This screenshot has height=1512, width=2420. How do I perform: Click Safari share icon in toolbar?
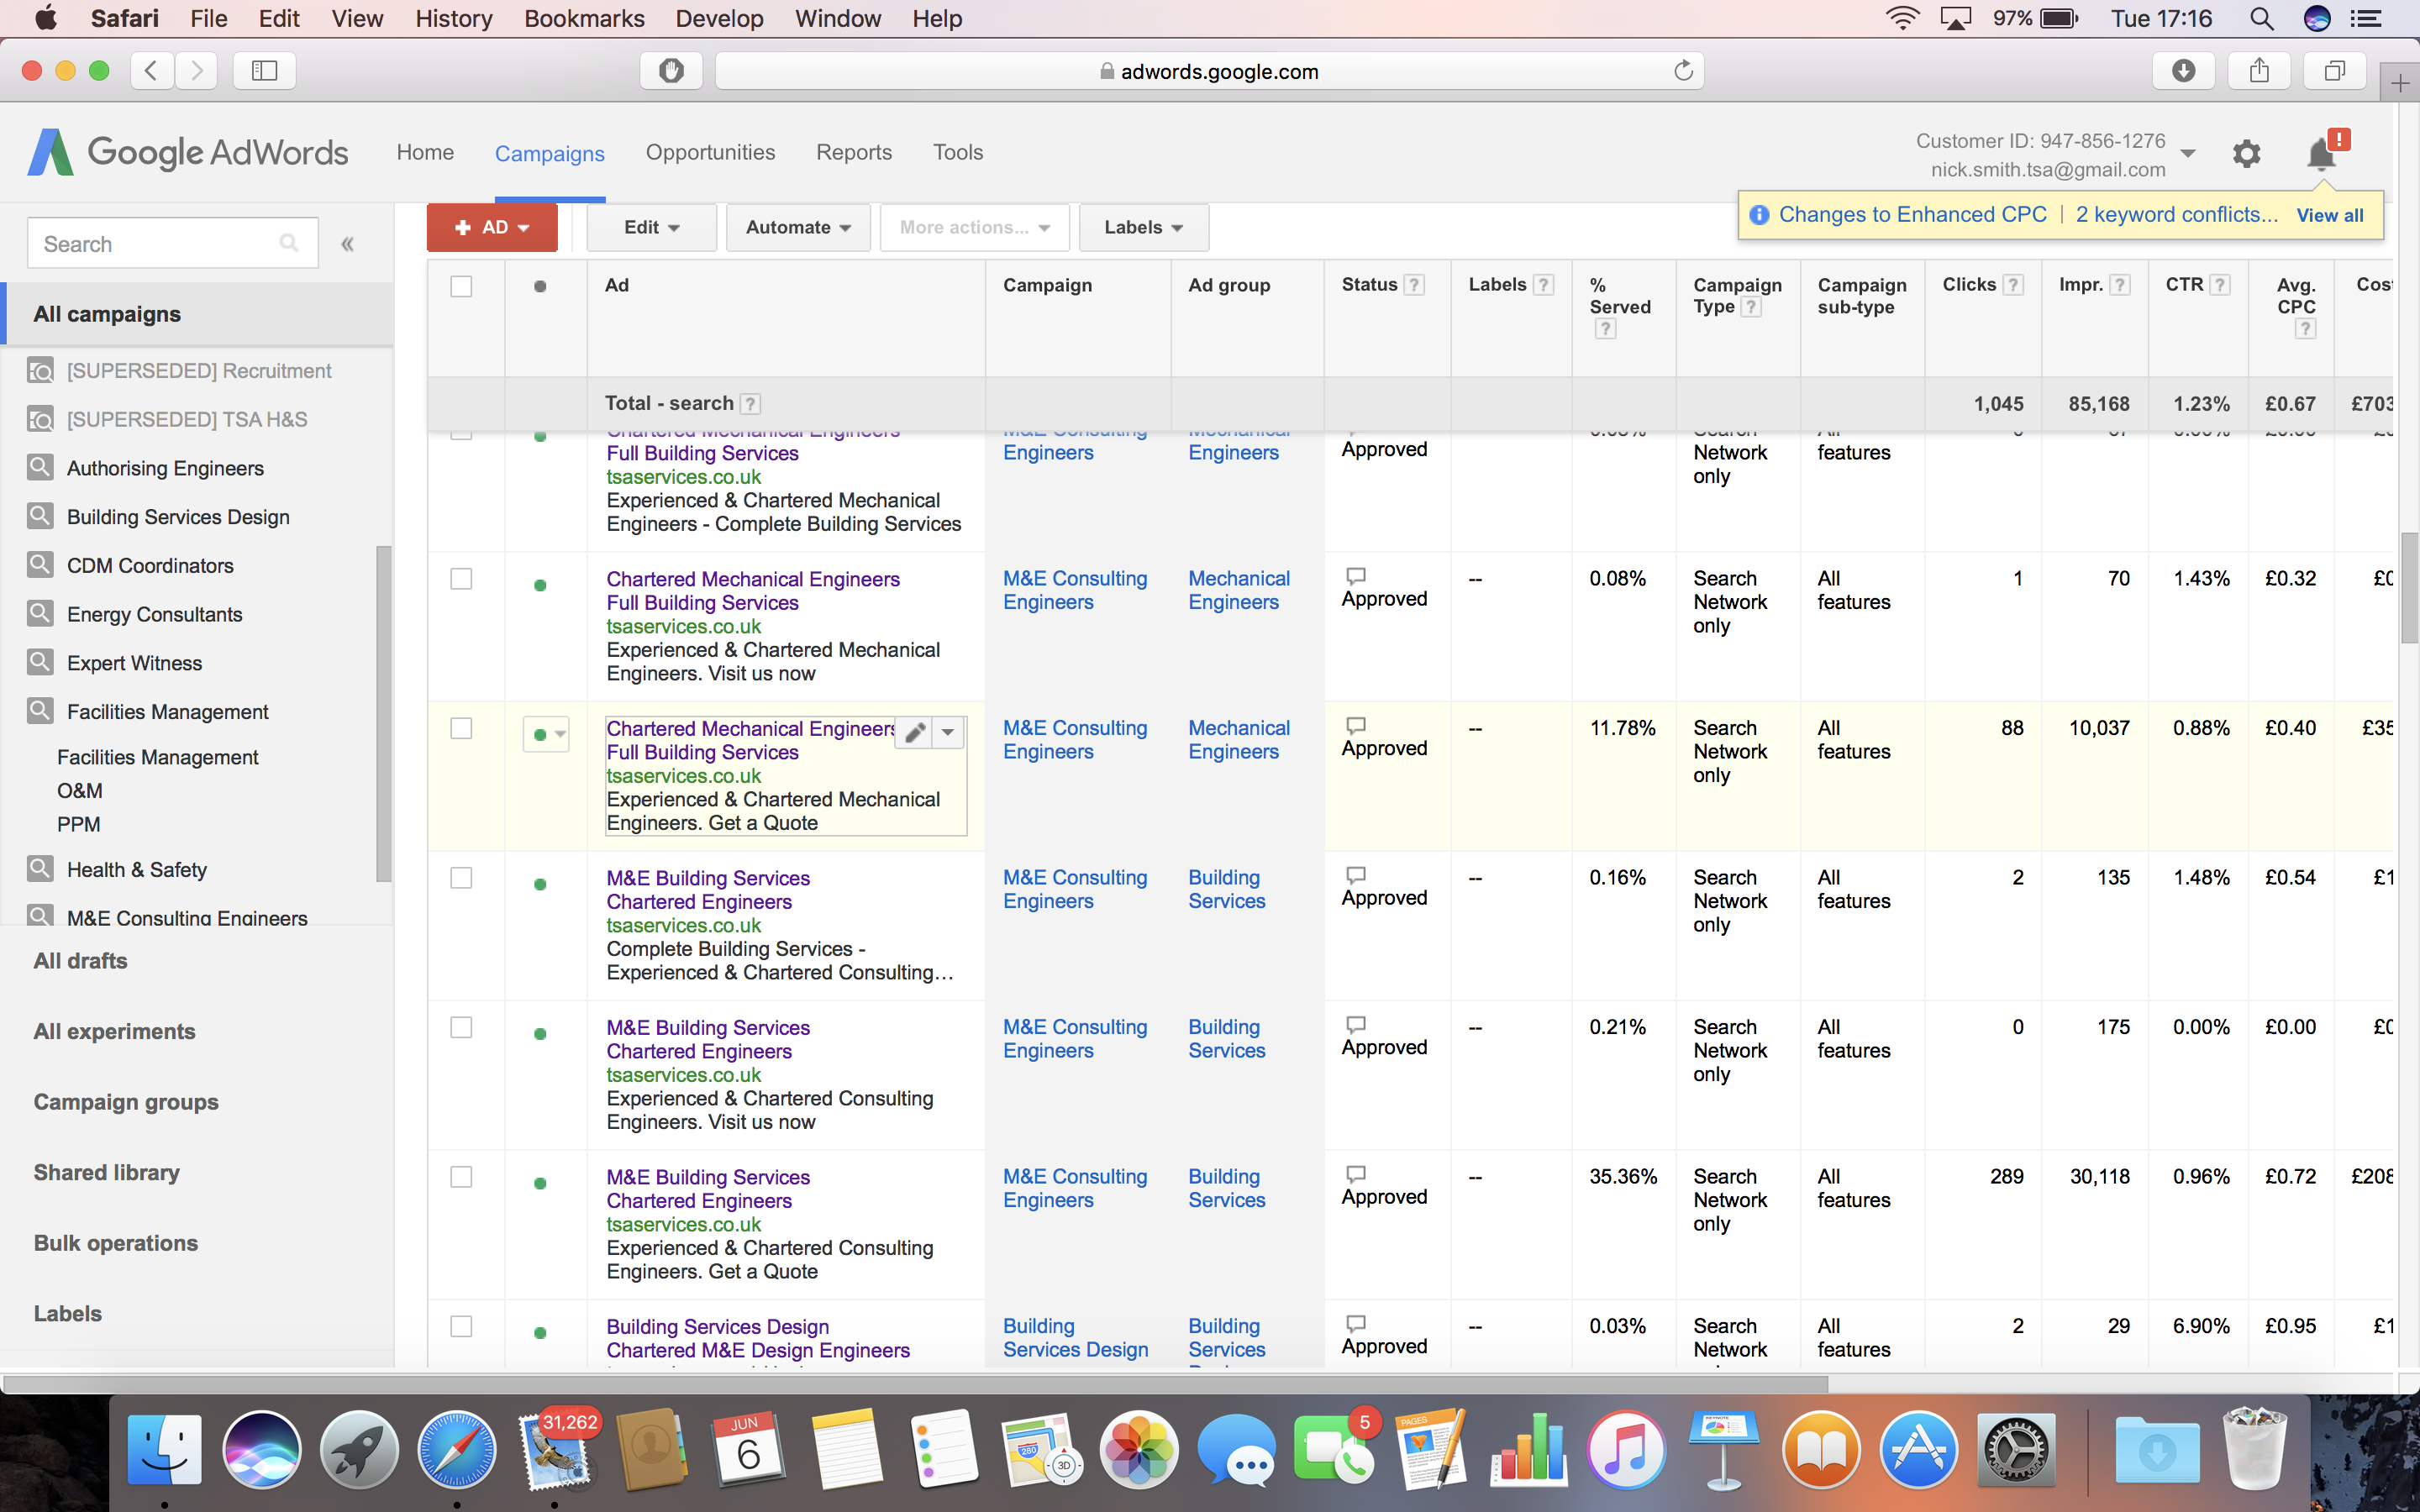tap(2259, 71)
